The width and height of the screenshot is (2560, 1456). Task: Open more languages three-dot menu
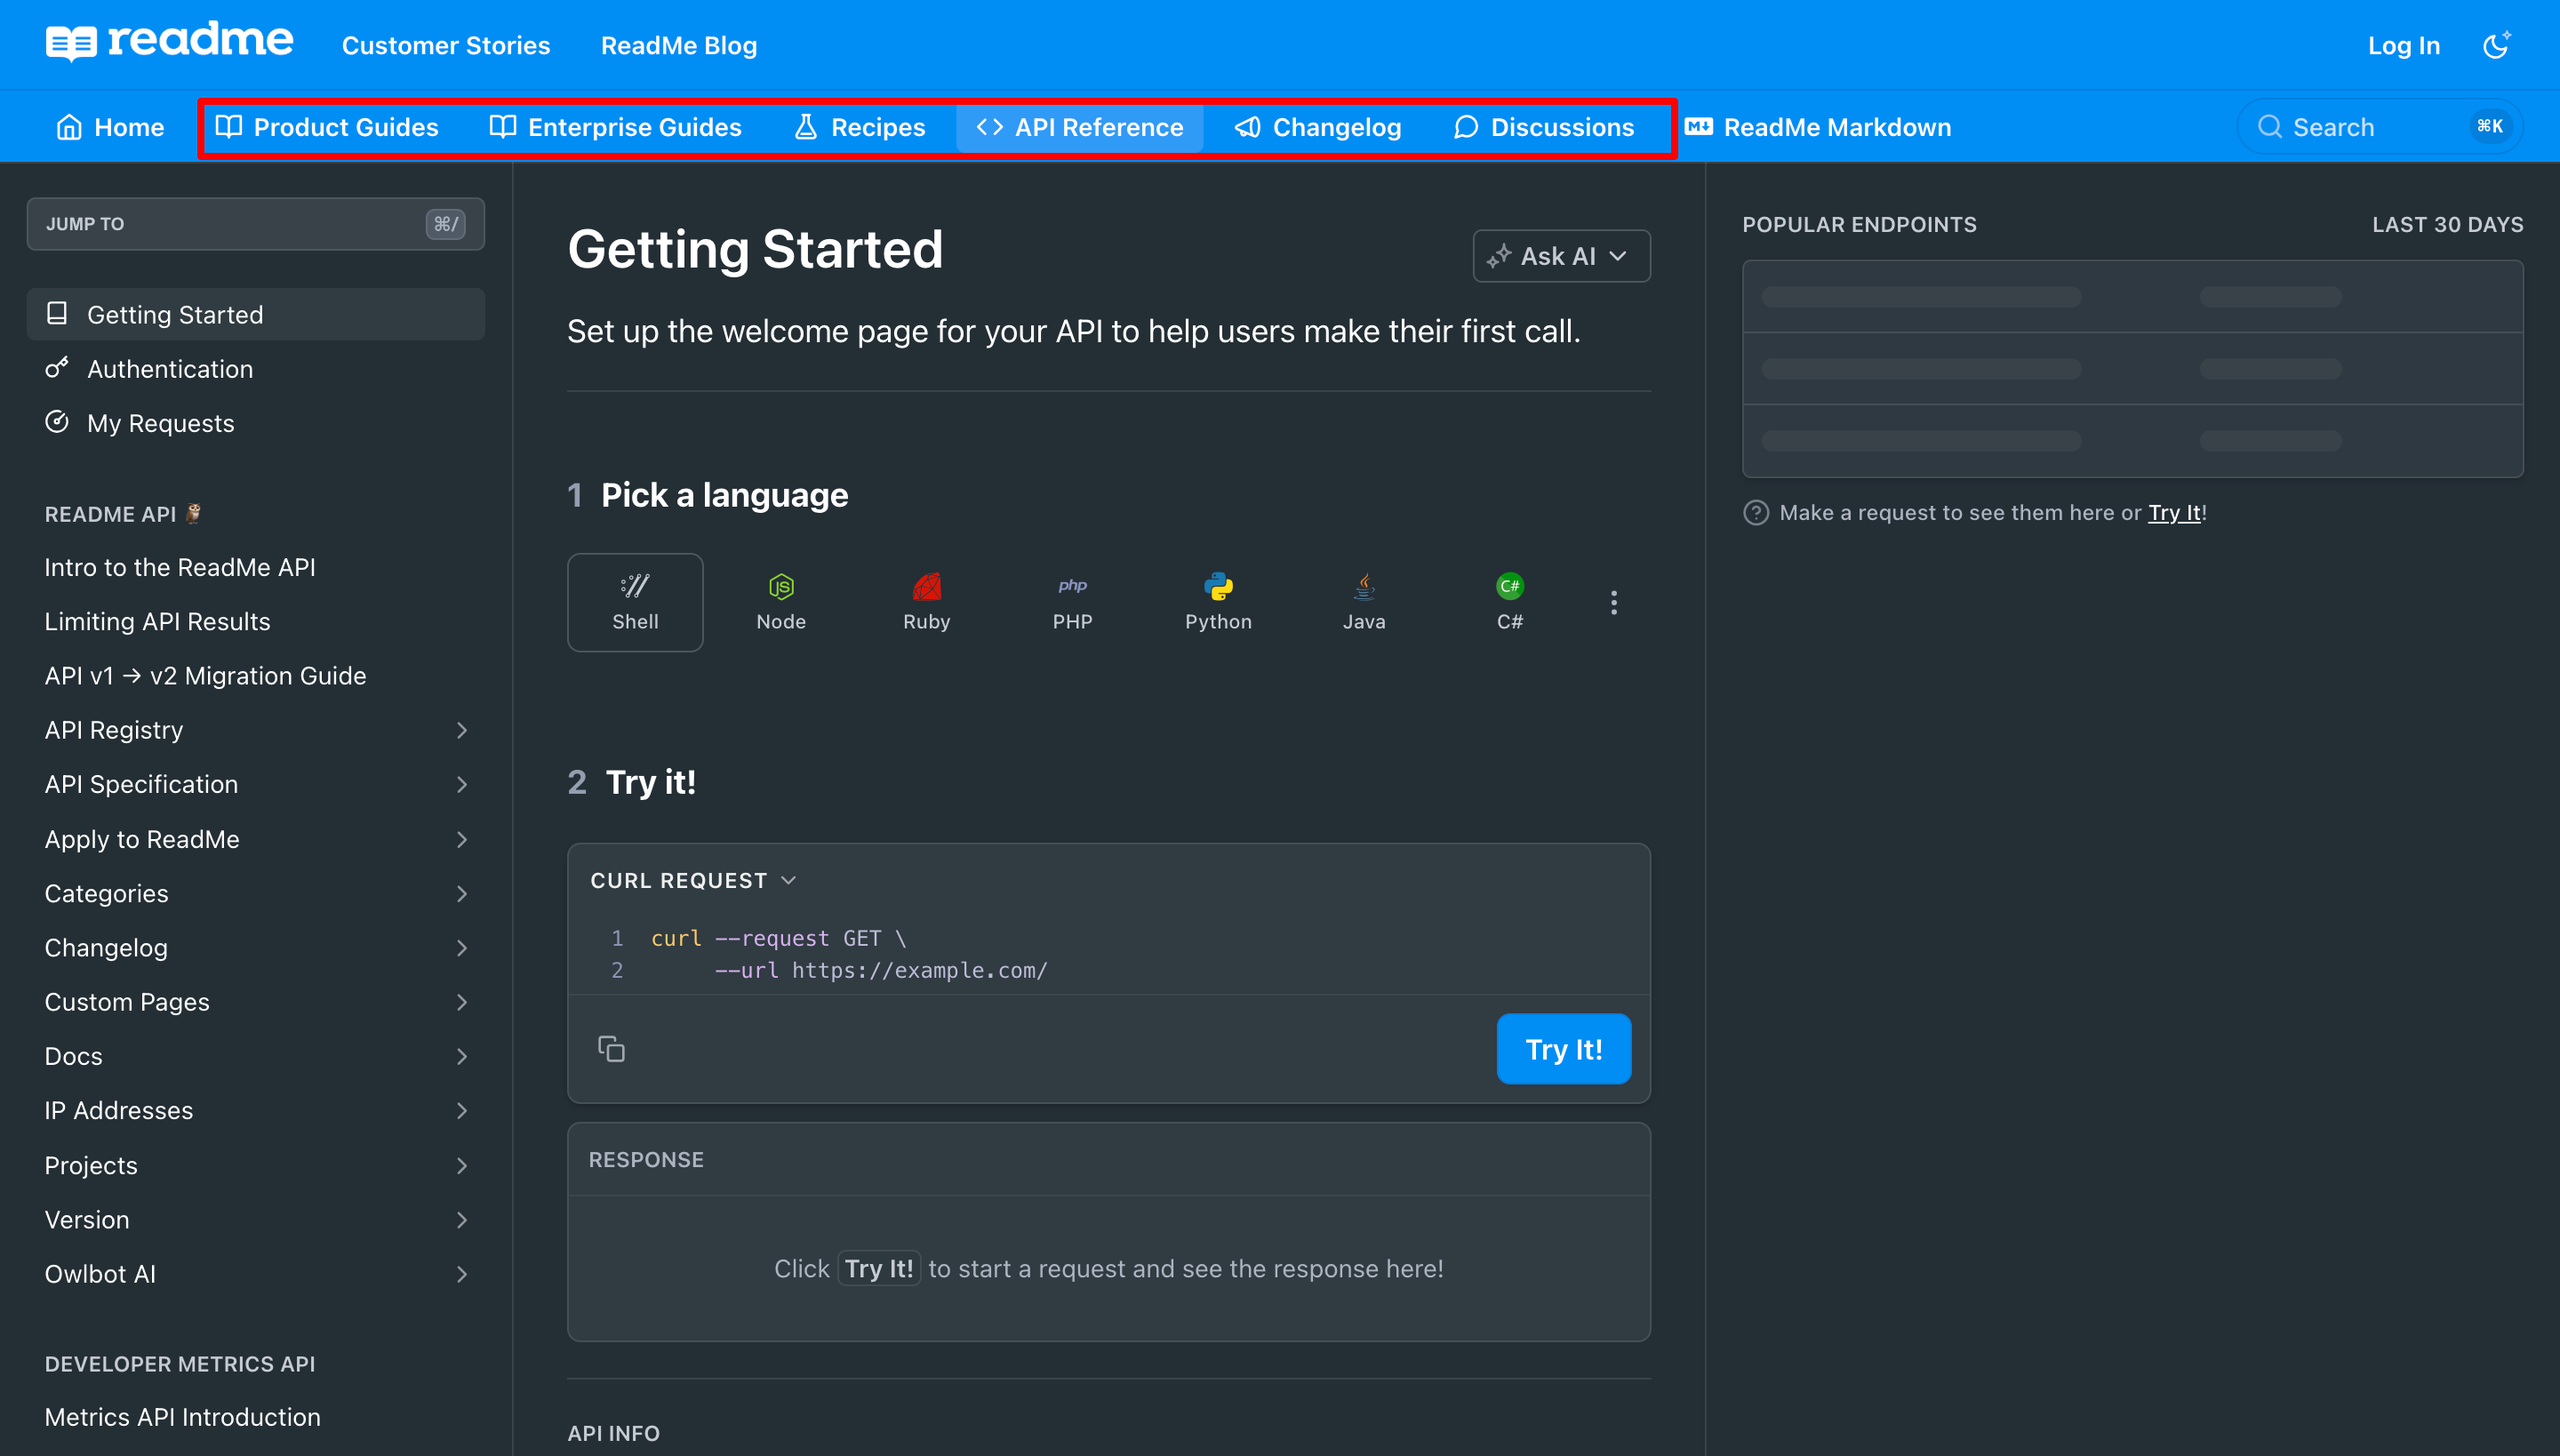1613,602
